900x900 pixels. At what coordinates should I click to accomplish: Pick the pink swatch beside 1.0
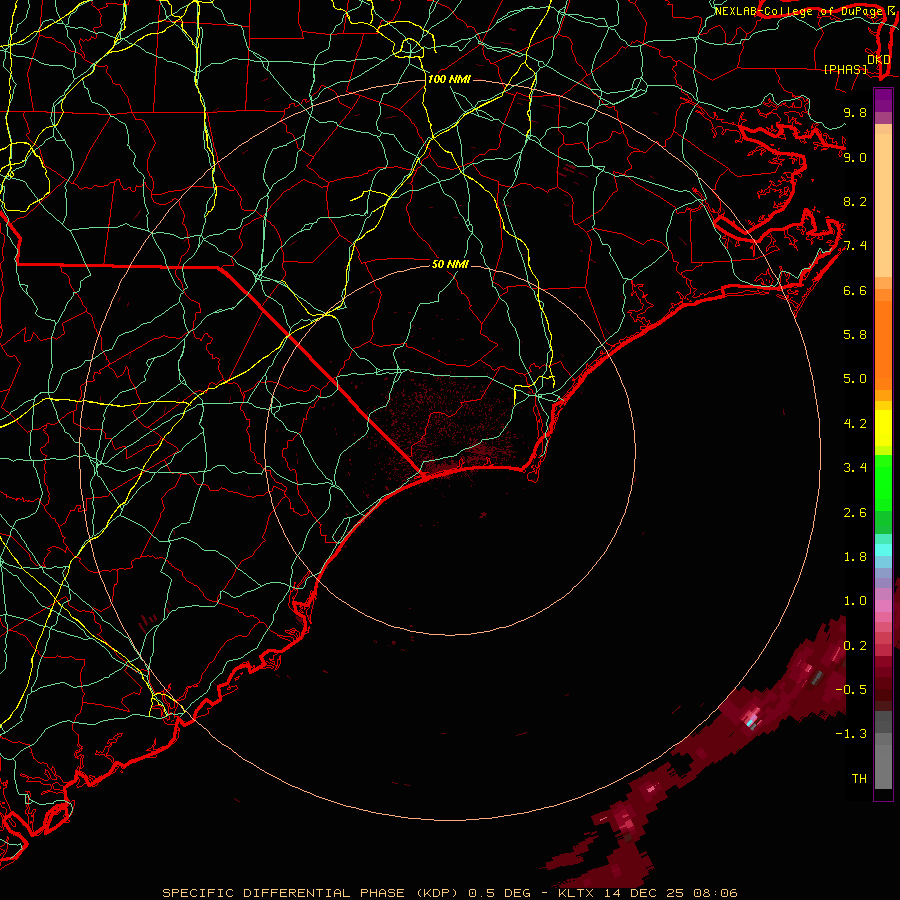point(883,606)
